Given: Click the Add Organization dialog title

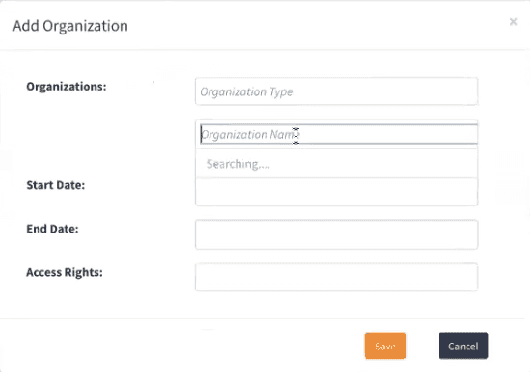Looking at the screenshot, I should coord(70,26).
